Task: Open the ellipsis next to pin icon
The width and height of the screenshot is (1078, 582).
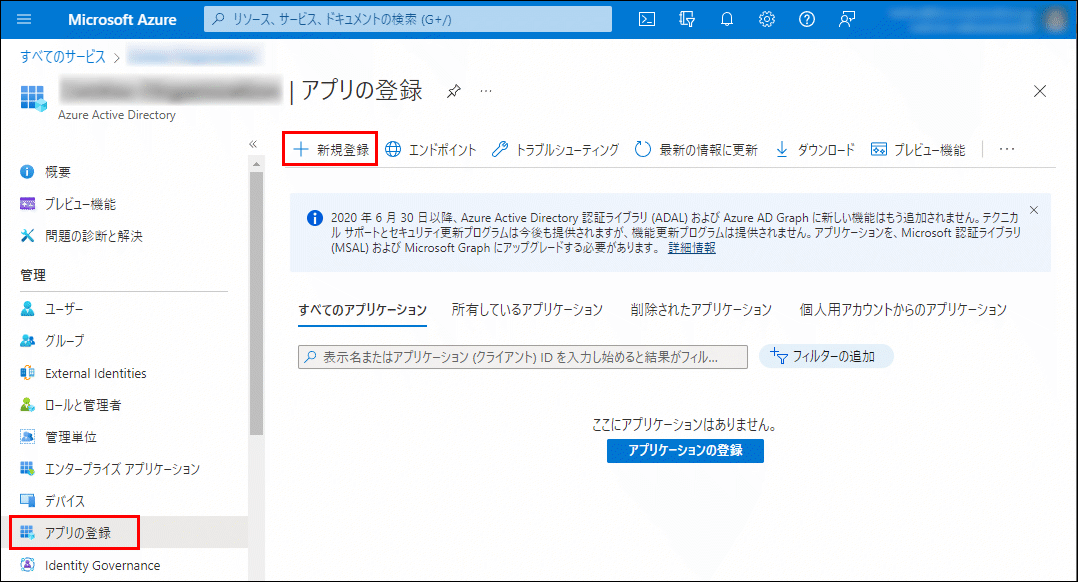Action: (486, 91)
